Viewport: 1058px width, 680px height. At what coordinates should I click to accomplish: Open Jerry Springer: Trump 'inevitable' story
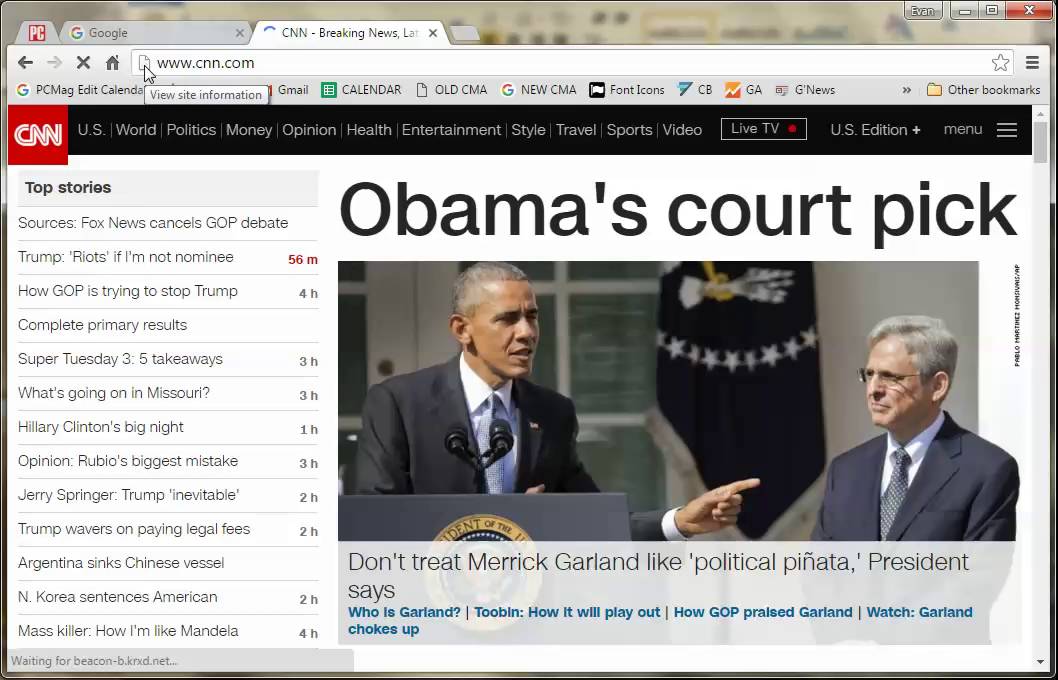pos(129,494)
